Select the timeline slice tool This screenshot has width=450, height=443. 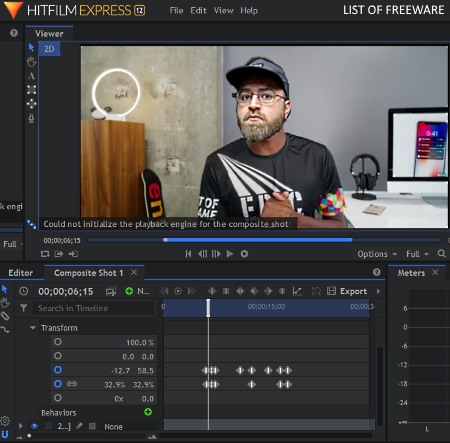pyautogui.click(x=5, y=316)
